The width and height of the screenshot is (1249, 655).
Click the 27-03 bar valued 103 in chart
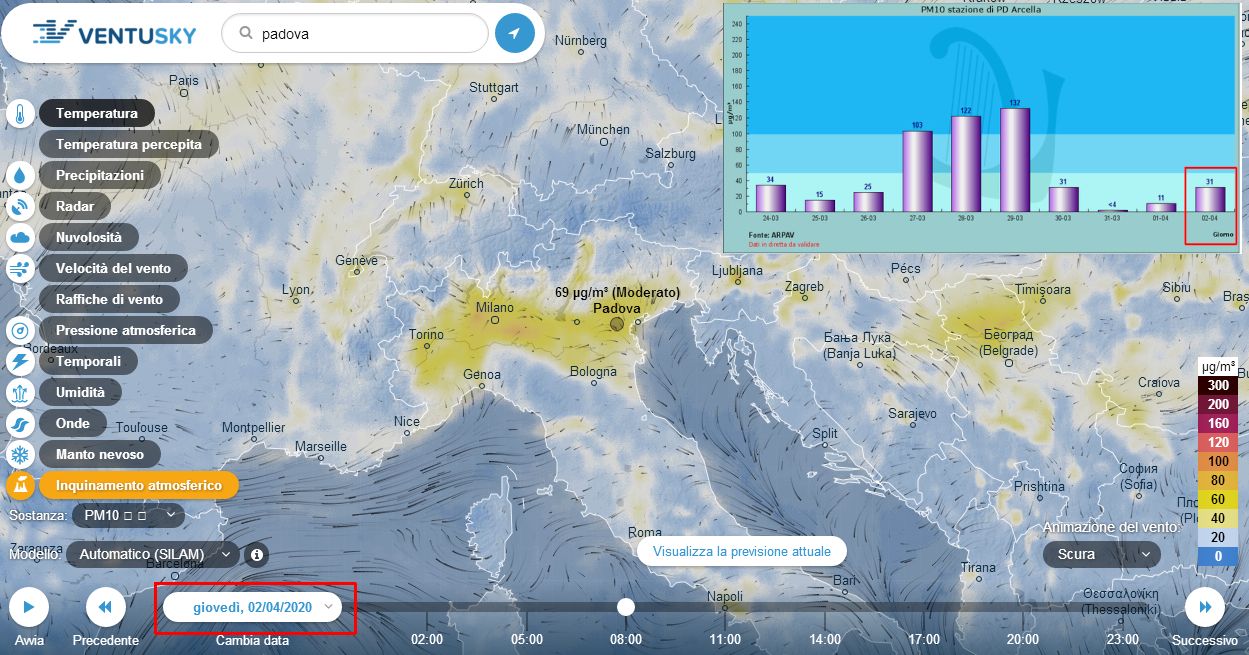(x=917, y=171)
